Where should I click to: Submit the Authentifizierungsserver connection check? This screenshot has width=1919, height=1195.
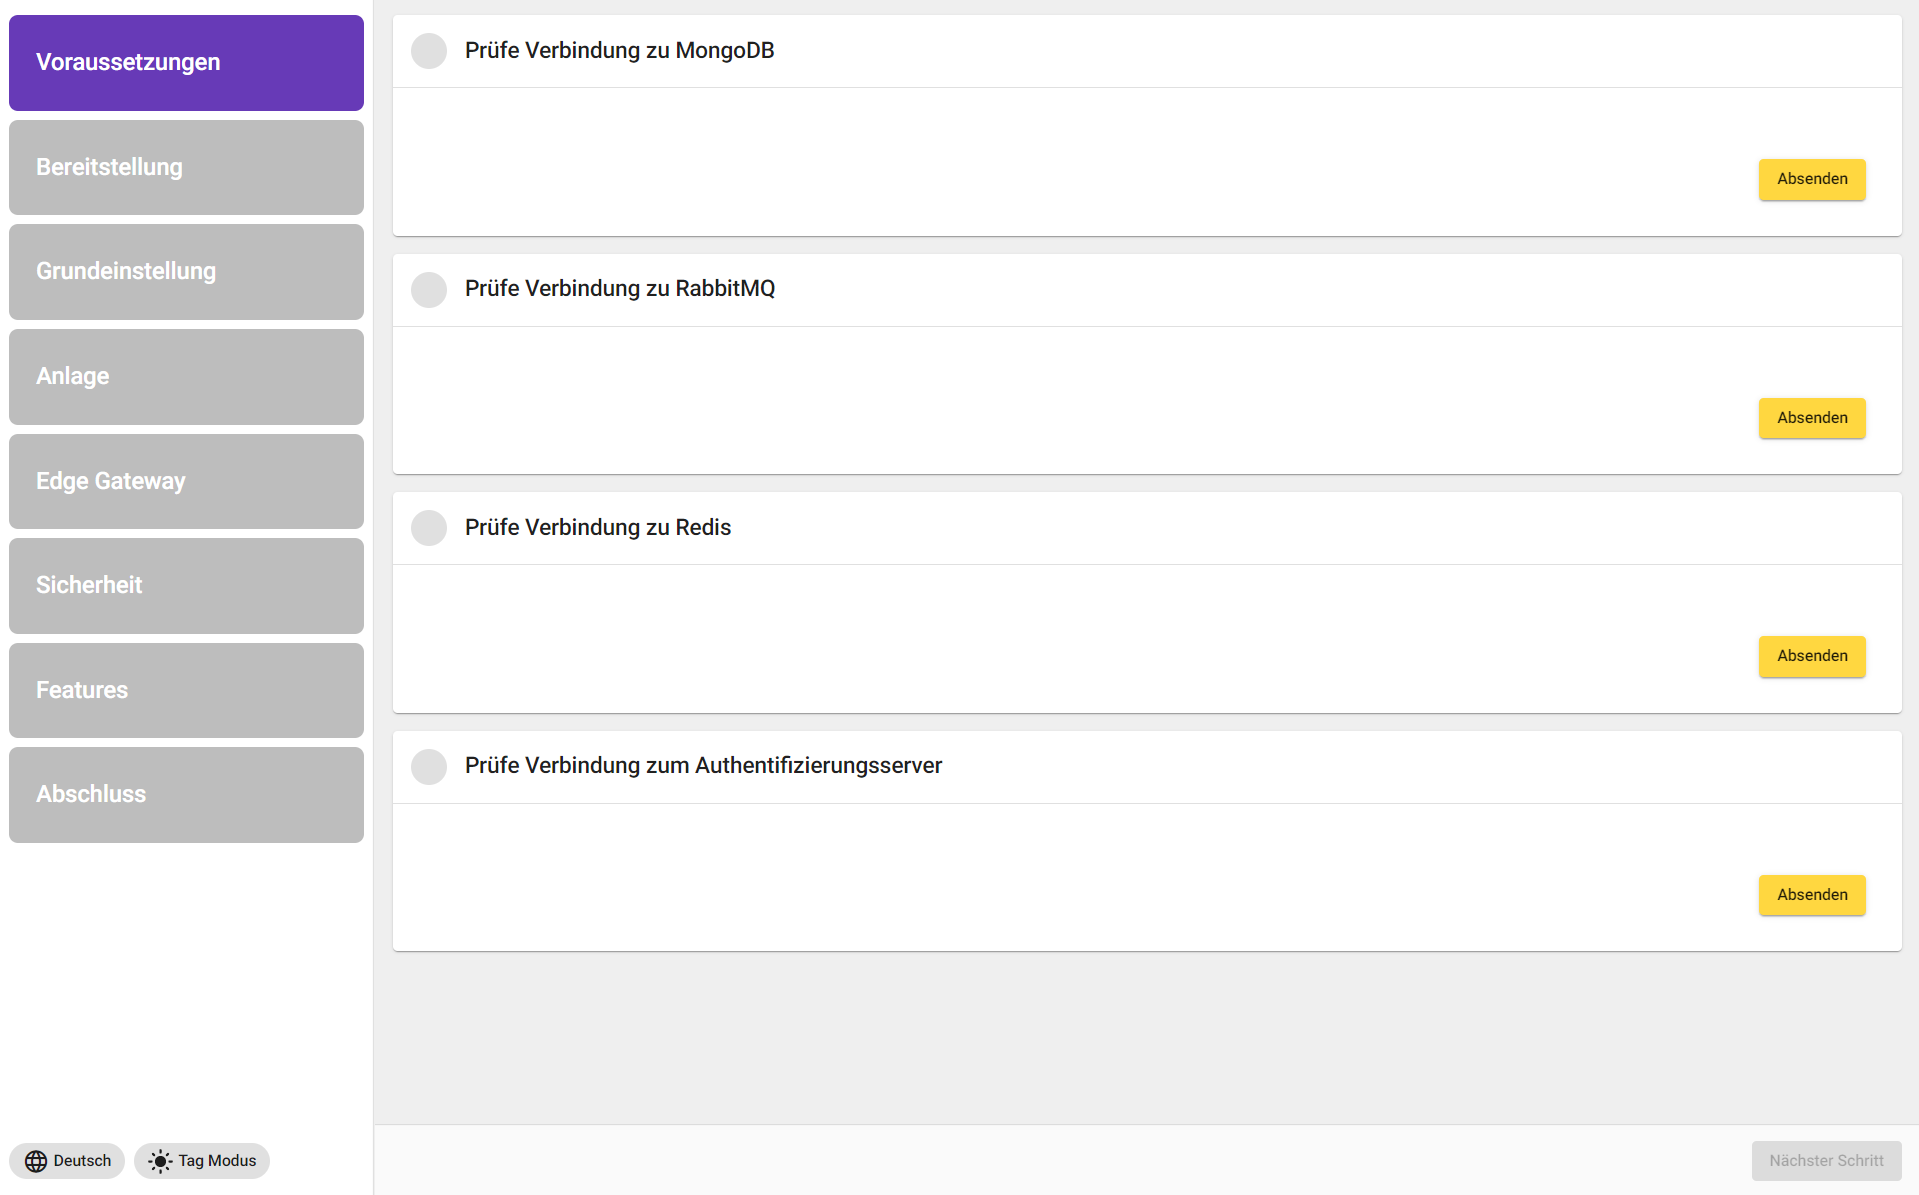click(1811, 895)
